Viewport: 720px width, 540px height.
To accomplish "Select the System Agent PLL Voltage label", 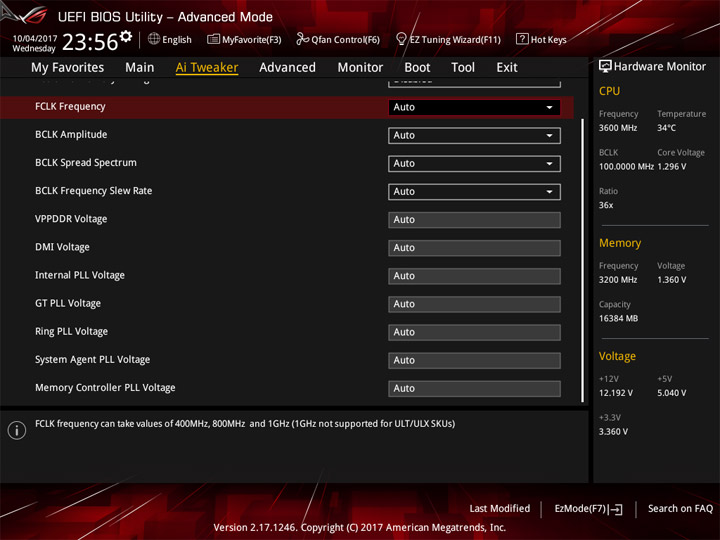I will click(x=93, y=360).
